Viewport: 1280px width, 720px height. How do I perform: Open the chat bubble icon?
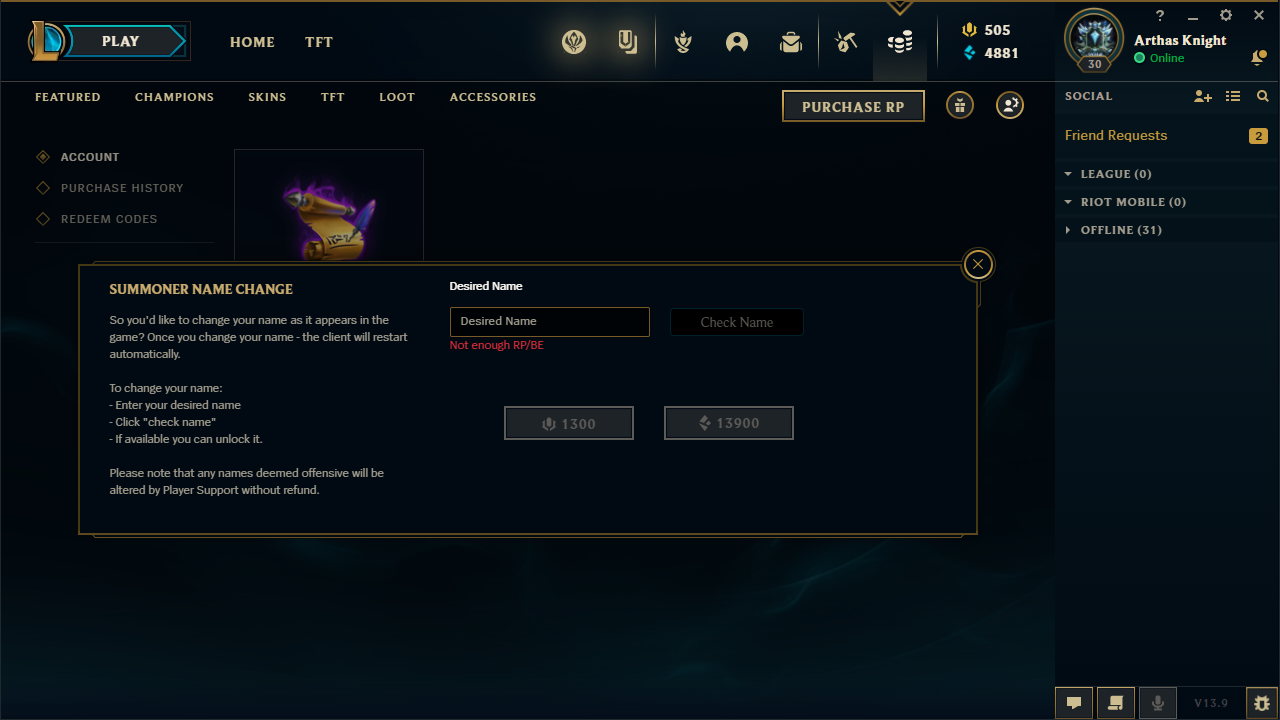[x=1074, y=703]
